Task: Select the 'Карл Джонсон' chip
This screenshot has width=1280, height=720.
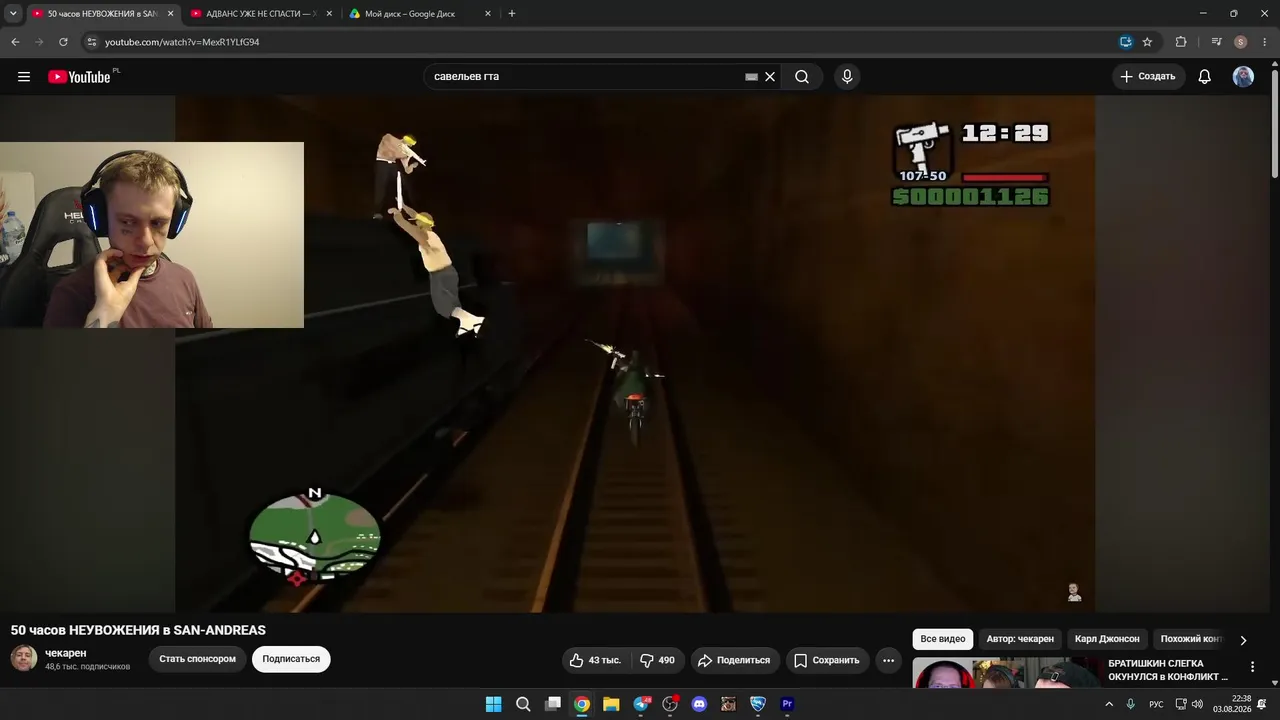Action: tap(1107, 639)
